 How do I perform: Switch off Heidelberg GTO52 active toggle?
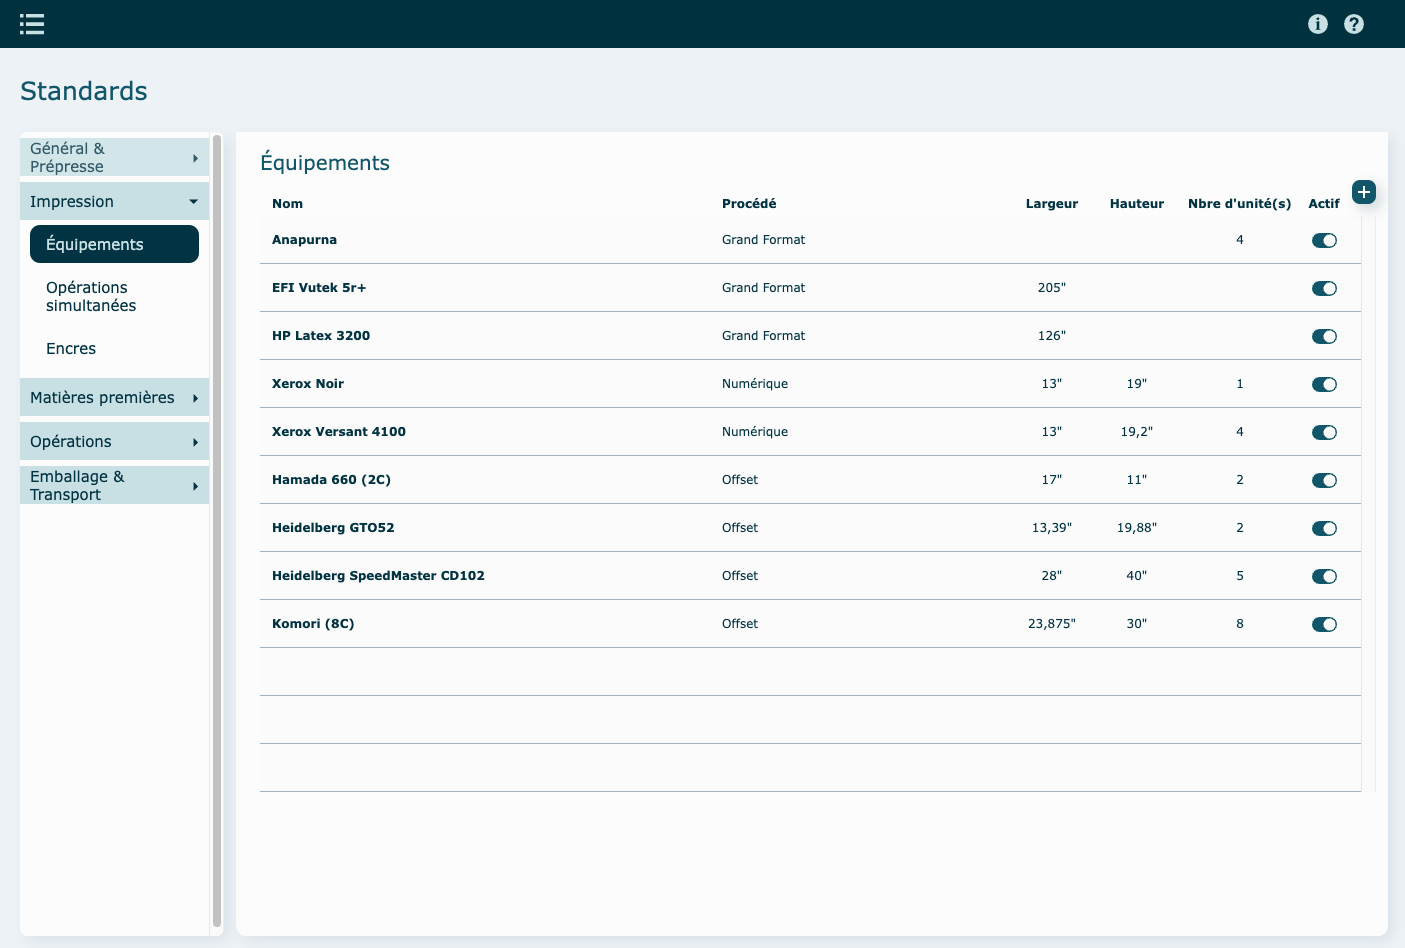click(1324, 528)
